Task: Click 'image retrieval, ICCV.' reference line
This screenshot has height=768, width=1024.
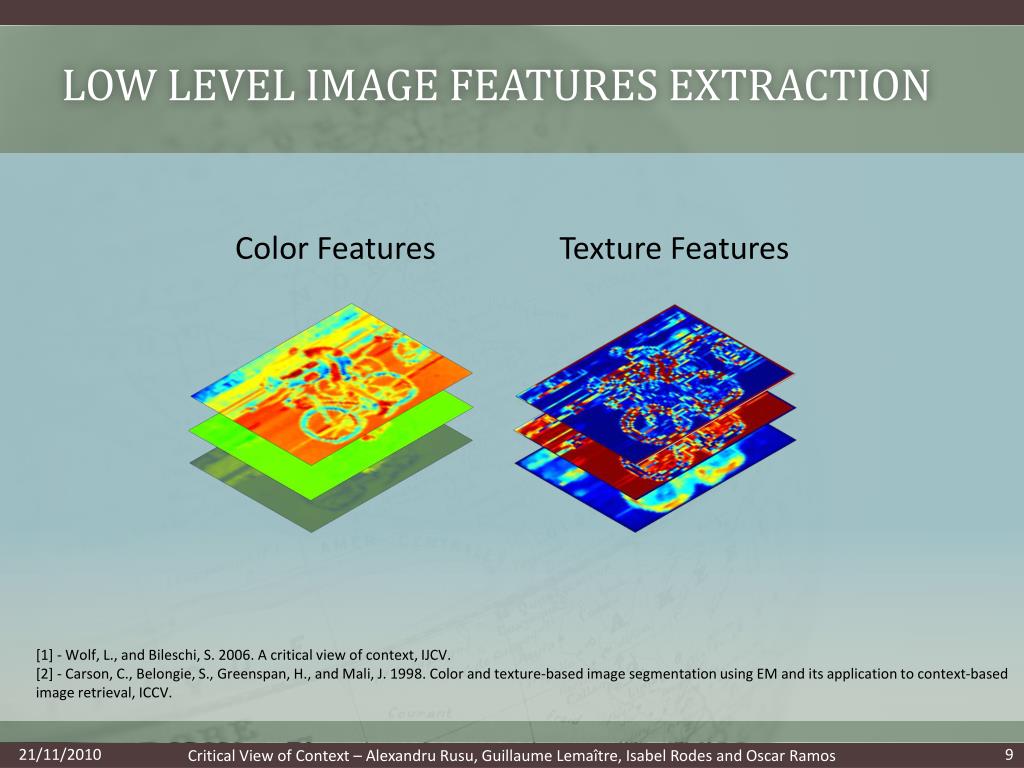Action: (x=104, y=692)
